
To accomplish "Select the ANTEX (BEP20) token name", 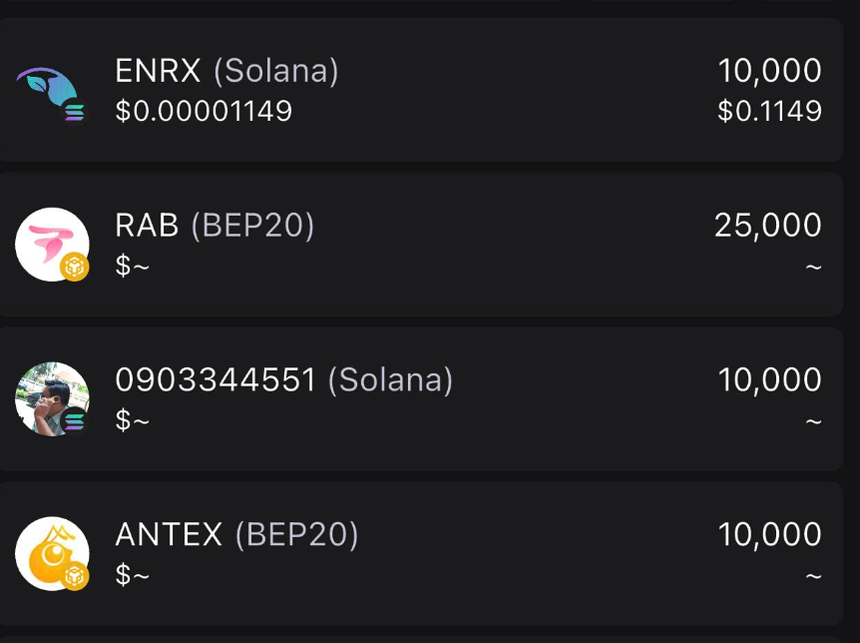I will 237,535.
